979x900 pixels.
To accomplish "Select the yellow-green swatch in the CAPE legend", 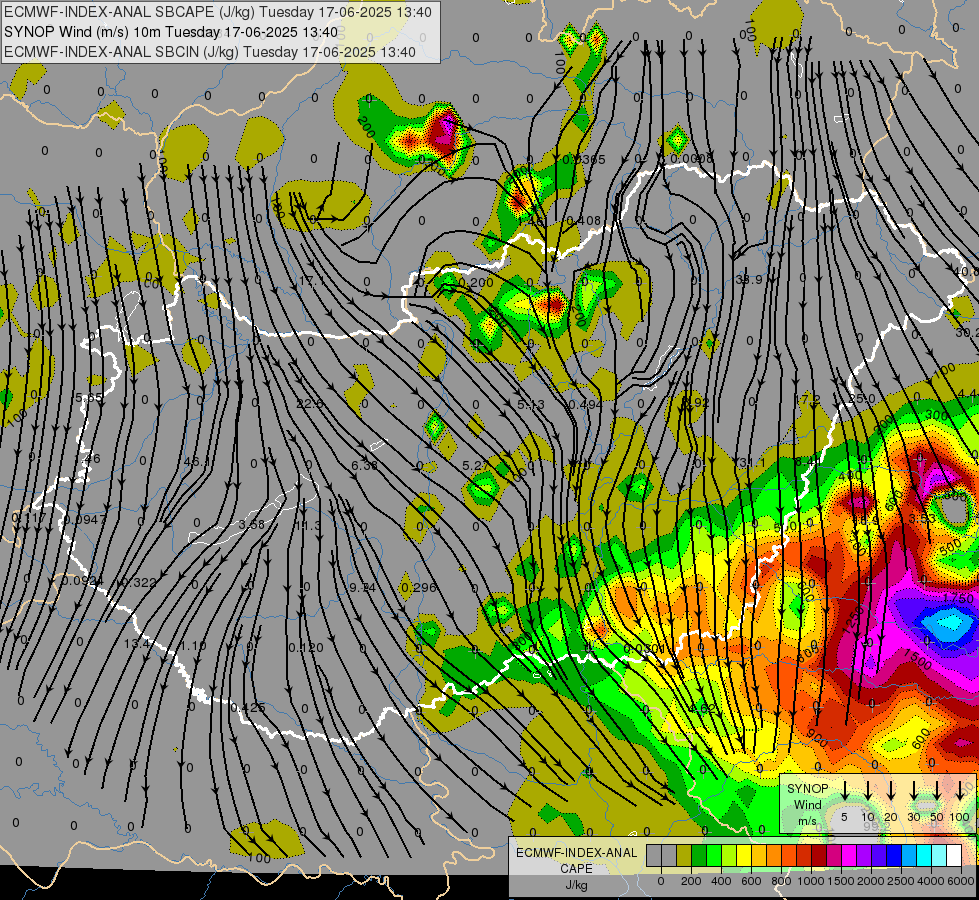I will [x=729, y=856].
